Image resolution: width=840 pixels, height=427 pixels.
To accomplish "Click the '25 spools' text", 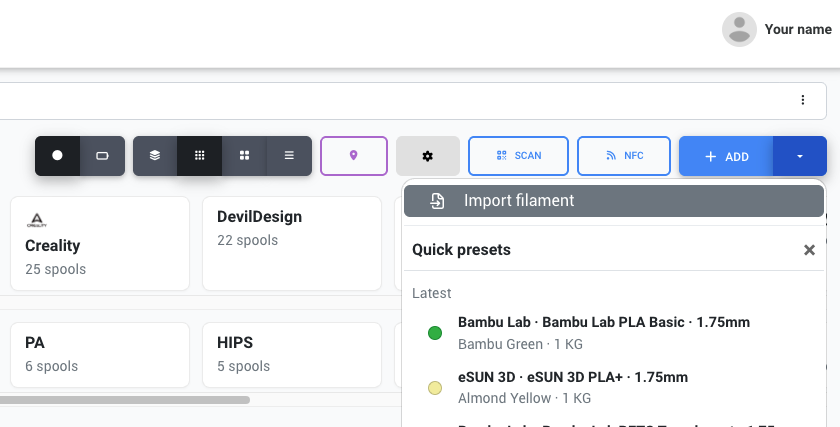I will [x=56, y=269].
